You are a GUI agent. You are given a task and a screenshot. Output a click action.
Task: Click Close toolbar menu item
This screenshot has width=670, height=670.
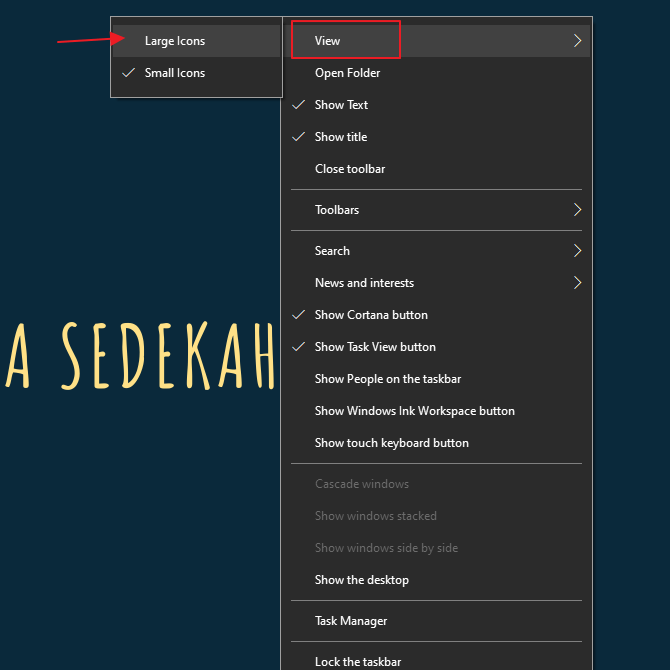click(350, 169)
